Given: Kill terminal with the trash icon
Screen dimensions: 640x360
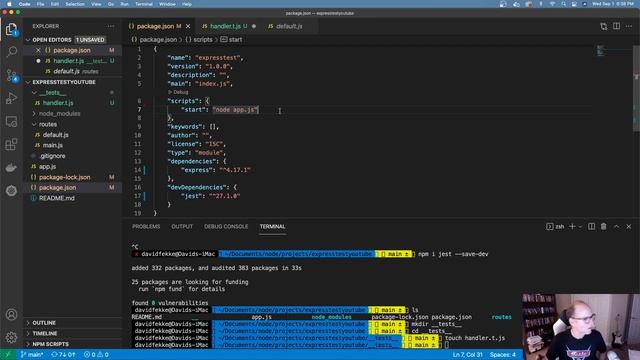Looking at the screenshot, I should pos(603,227).
